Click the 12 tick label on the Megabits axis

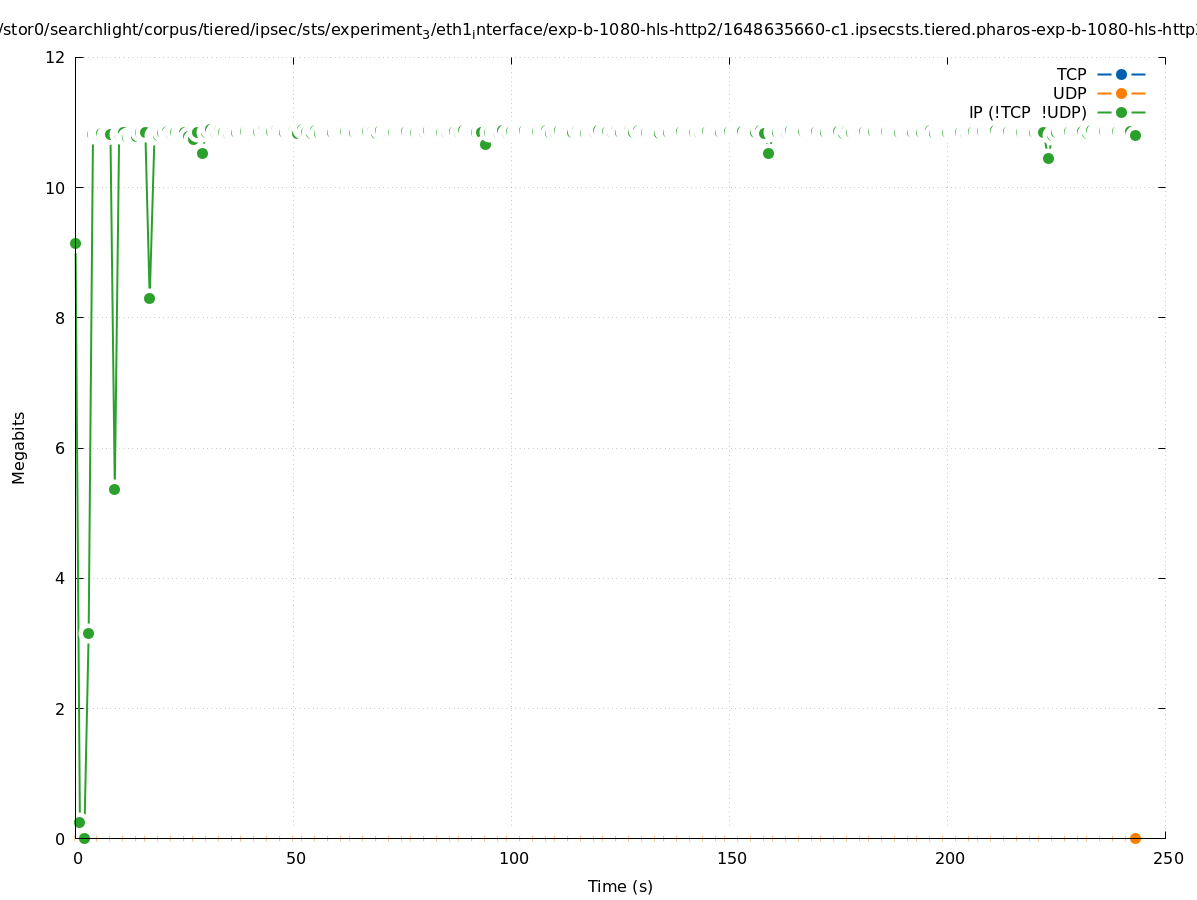(56, 57)
